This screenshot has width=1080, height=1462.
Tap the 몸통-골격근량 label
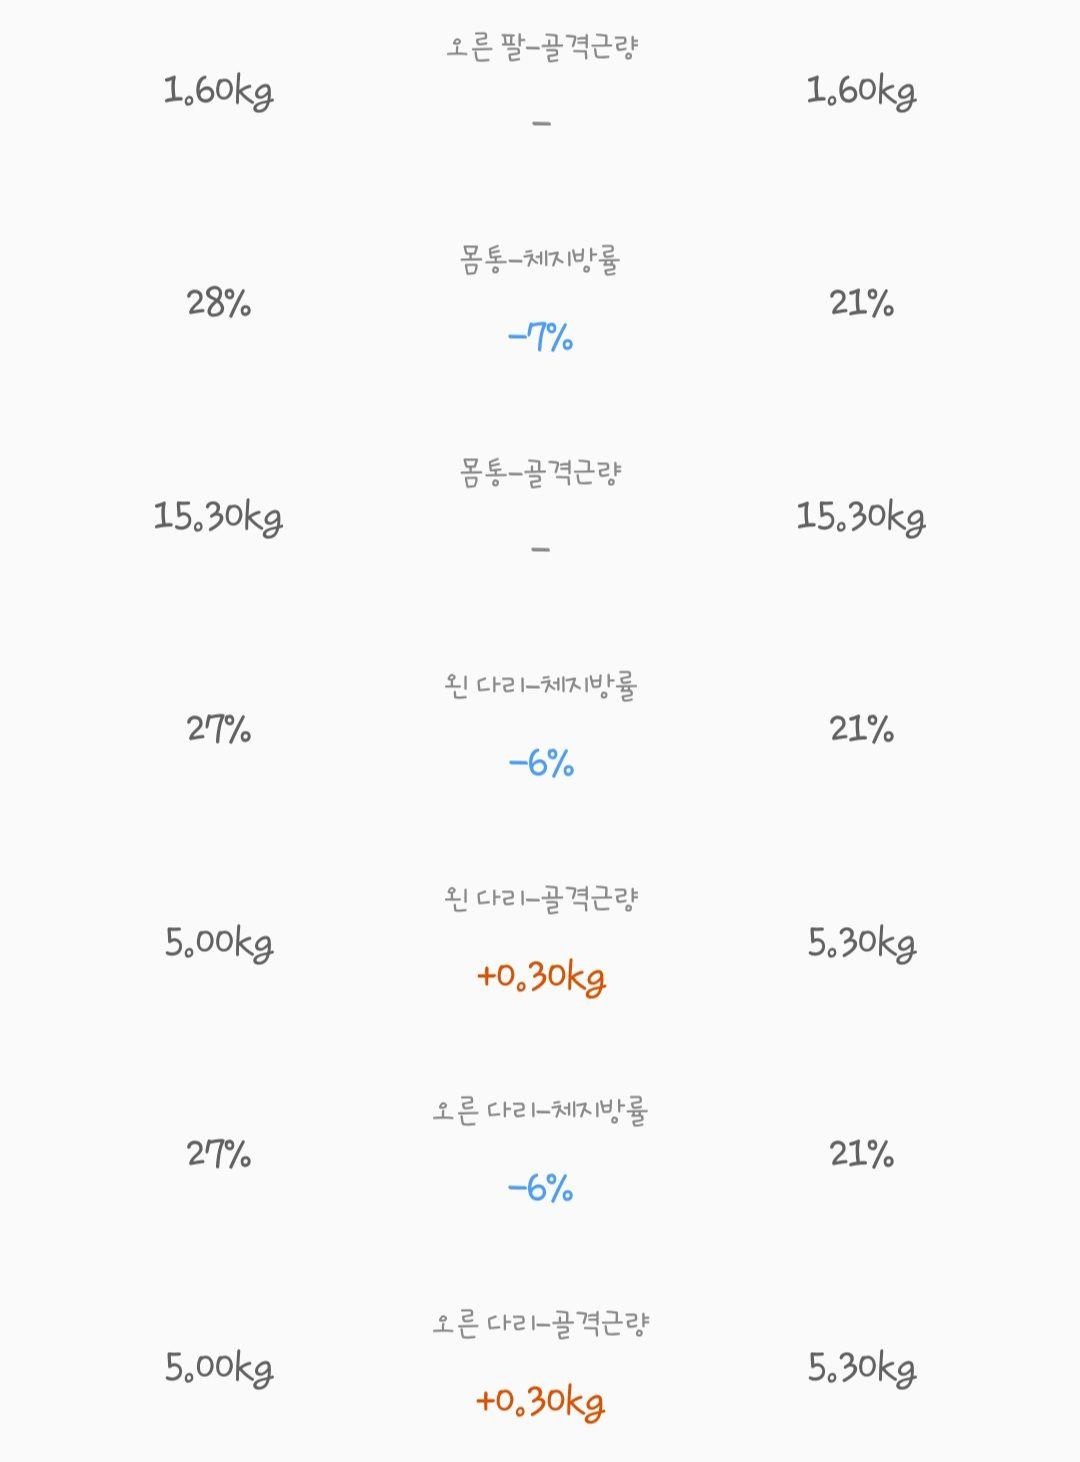[541, 473]
